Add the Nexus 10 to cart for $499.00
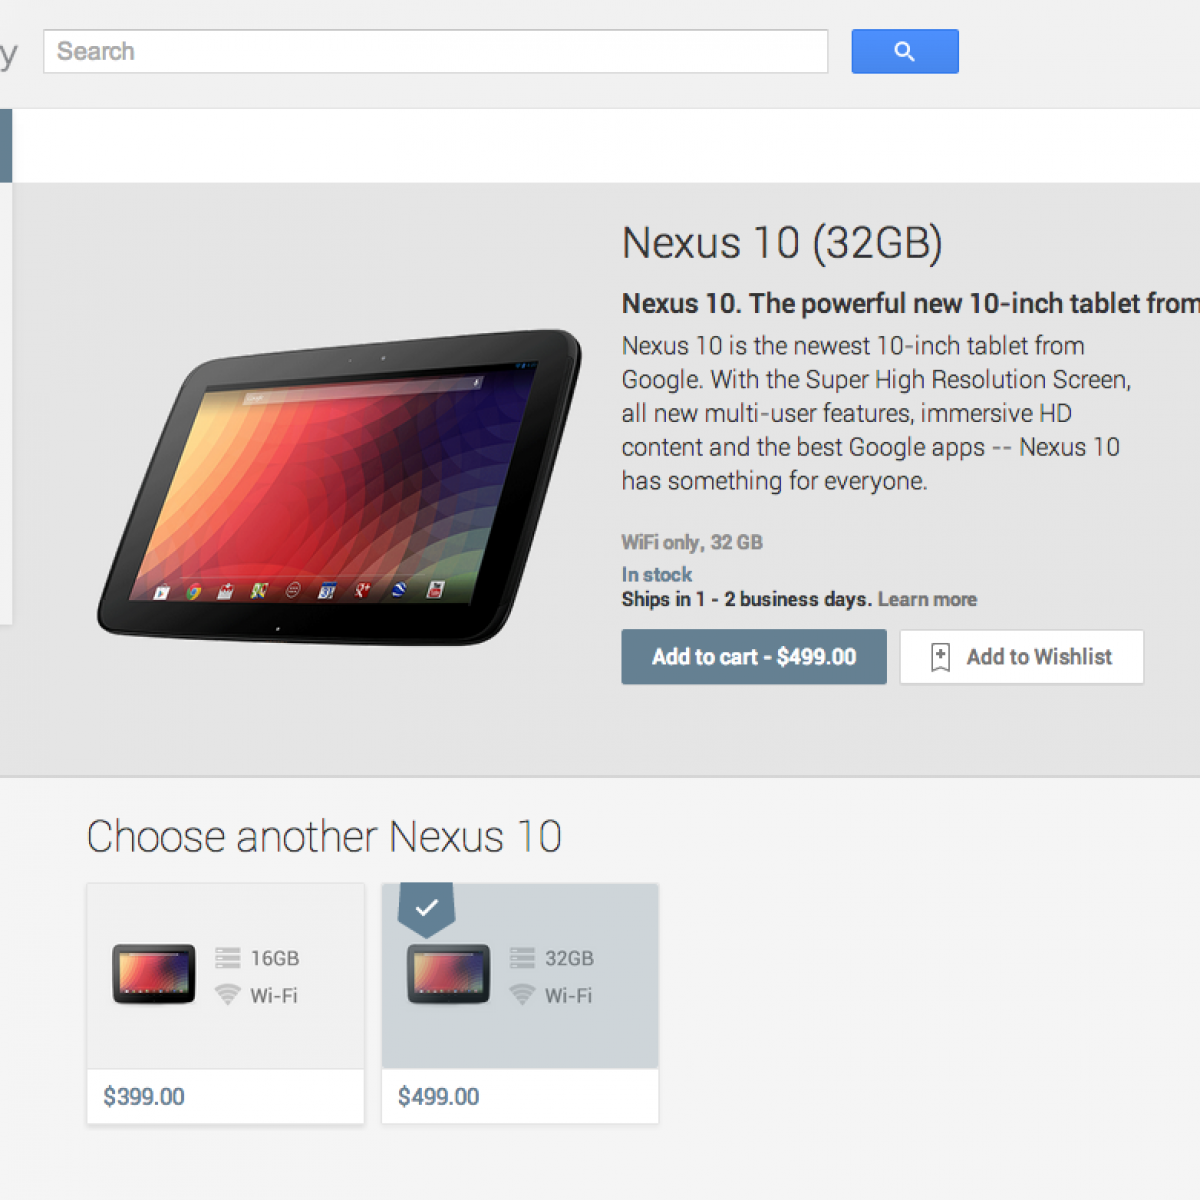The width and height of the screenshot is (1200, 1200). (x=754, y=657)
